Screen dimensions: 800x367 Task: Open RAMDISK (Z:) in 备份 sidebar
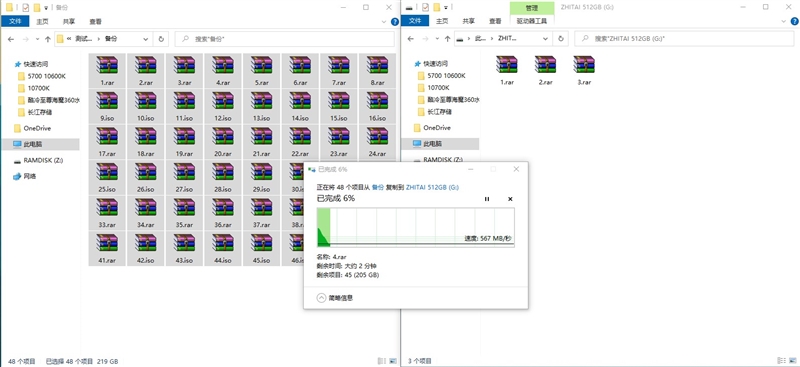pyautogui.click(x=38, y=160)
